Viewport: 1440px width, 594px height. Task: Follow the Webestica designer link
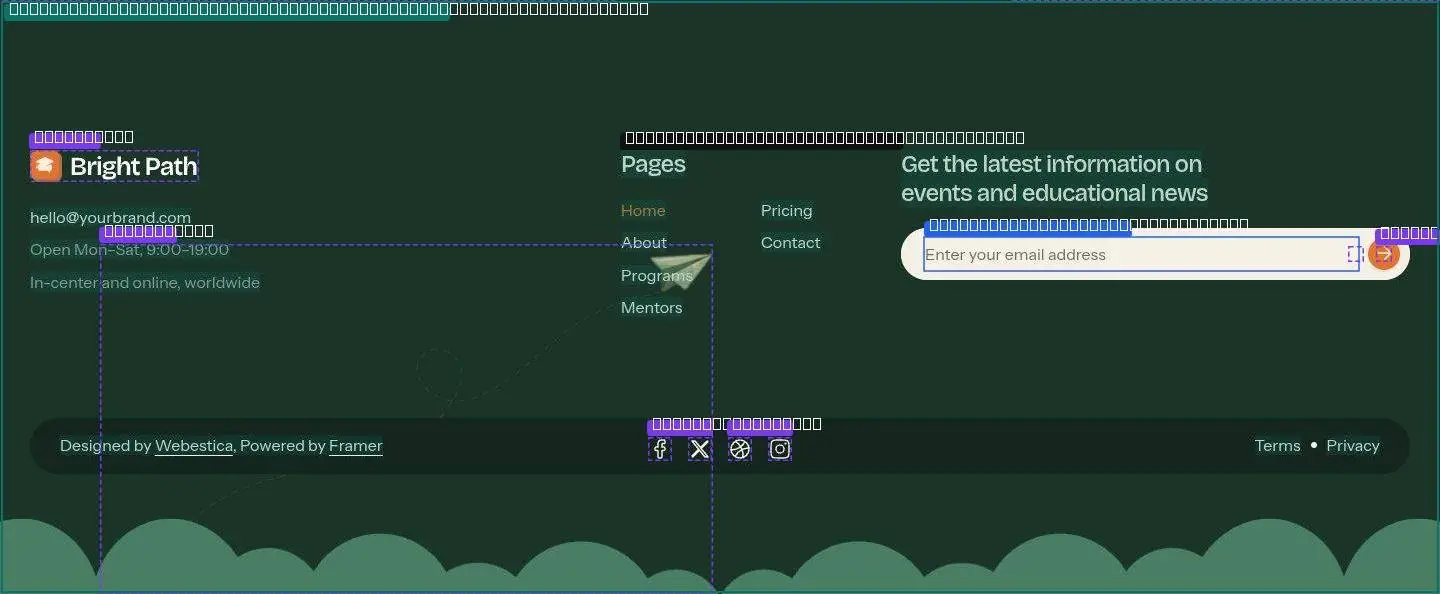click(194, 446)
